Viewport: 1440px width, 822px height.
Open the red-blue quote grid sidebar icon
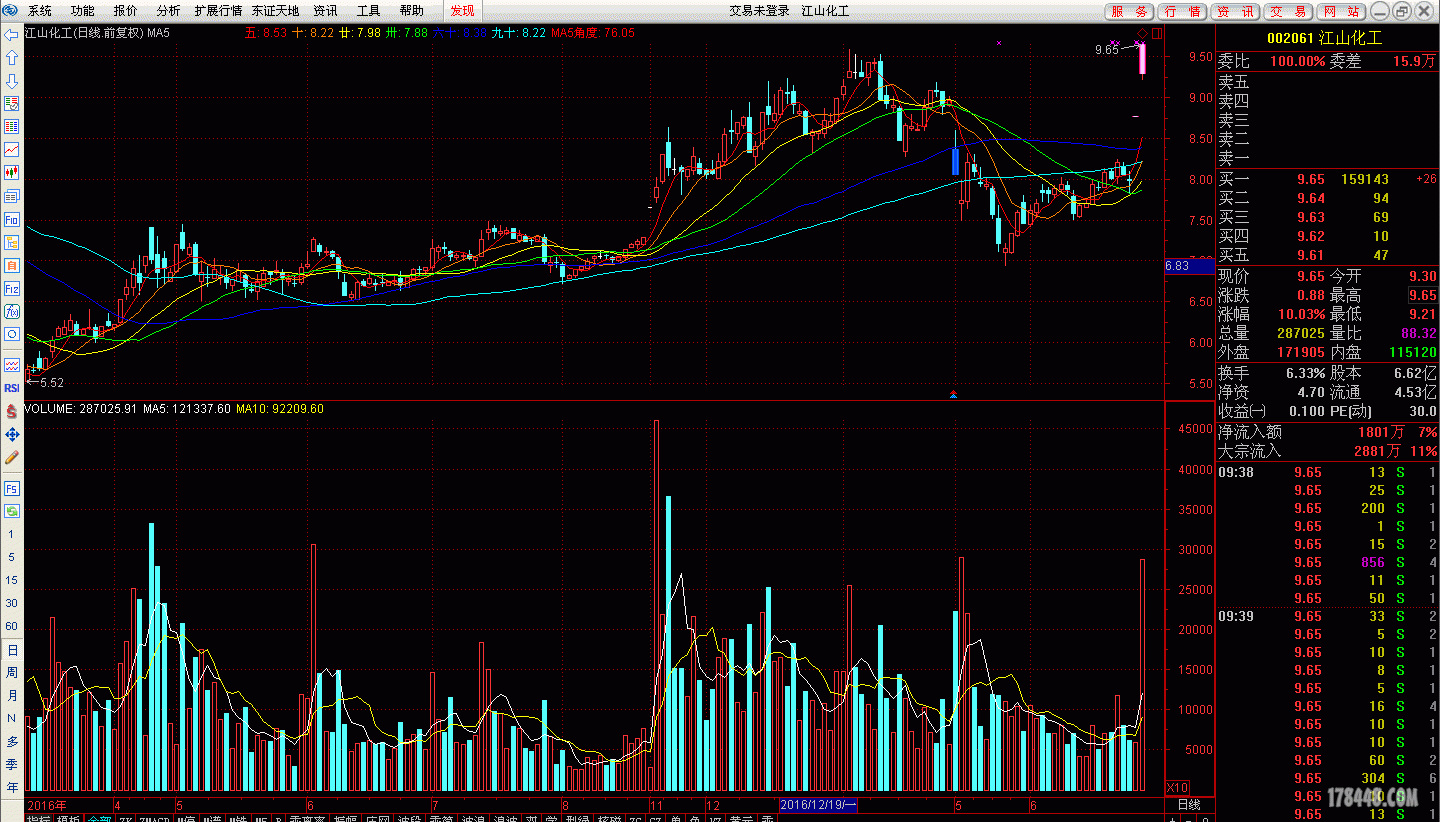12,104
